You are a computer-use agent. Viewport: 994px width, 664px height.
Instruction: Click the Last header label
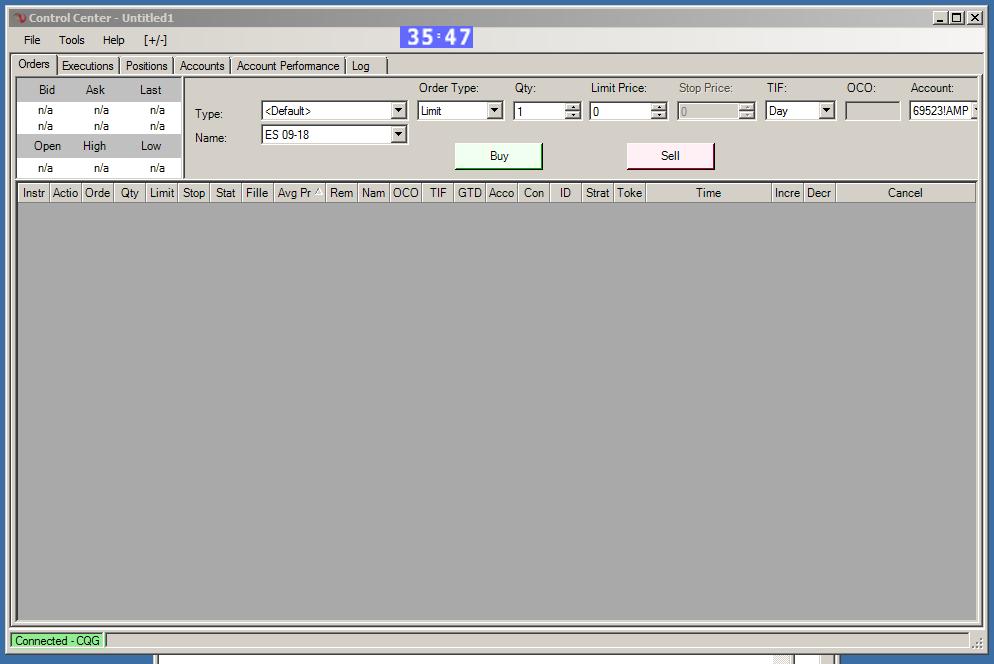click(x=150, y=90)
